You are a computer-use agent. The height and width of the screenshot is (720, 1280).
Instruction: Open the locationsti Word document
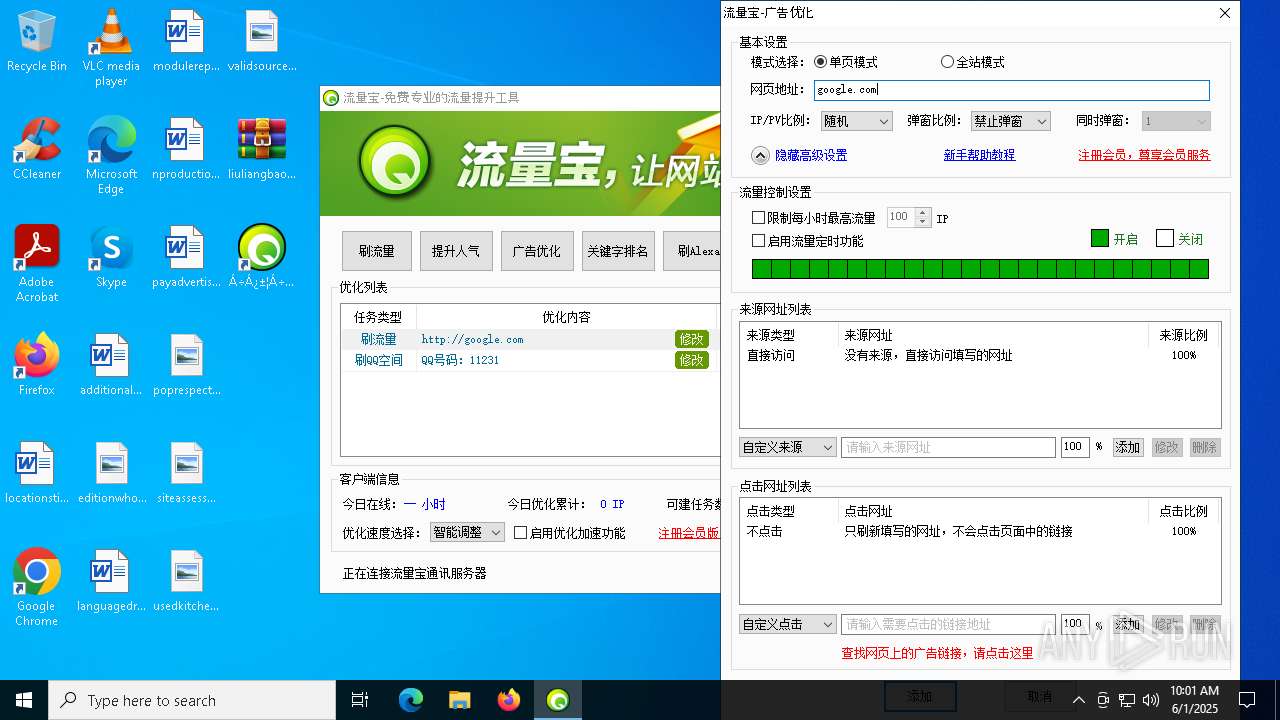click(x=37, y=472)
